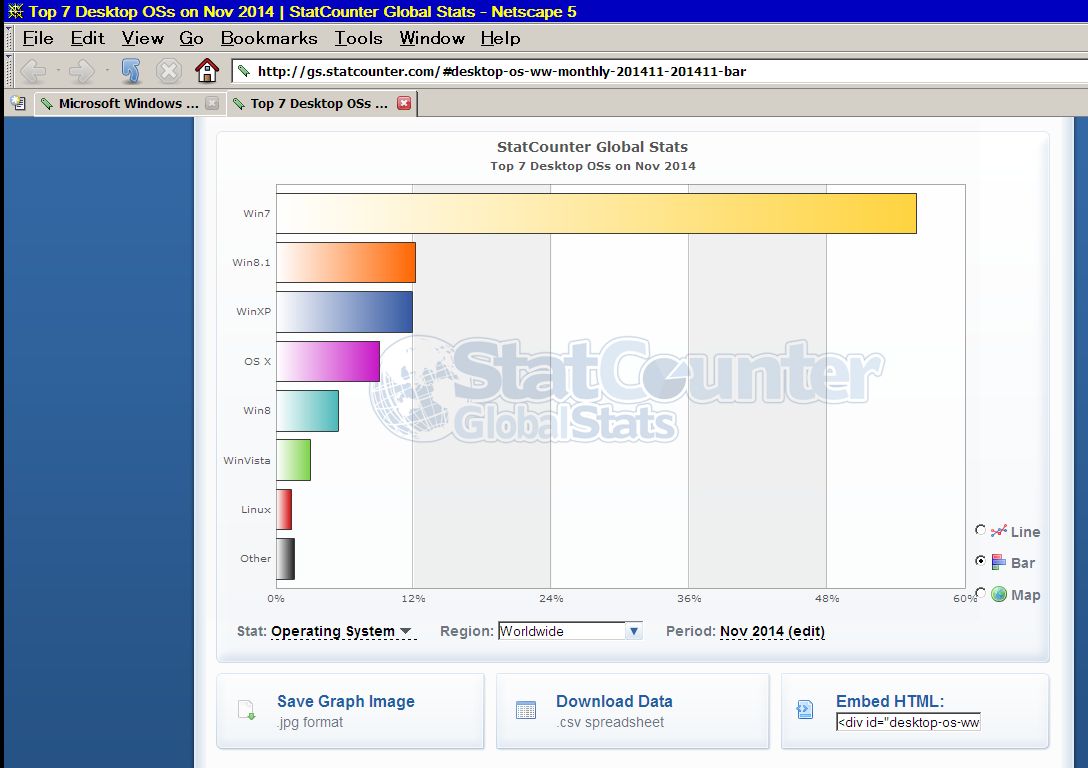Click the Map globe icon
Screen dimensions: 1088x768
[999, 595]
